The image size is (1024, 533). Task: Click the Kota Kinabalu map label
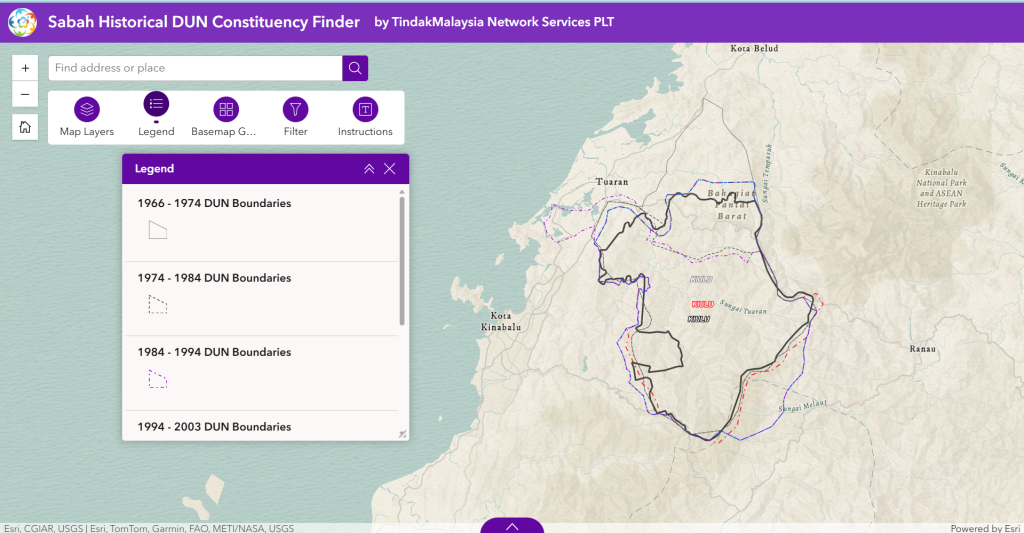click(499, 321)
